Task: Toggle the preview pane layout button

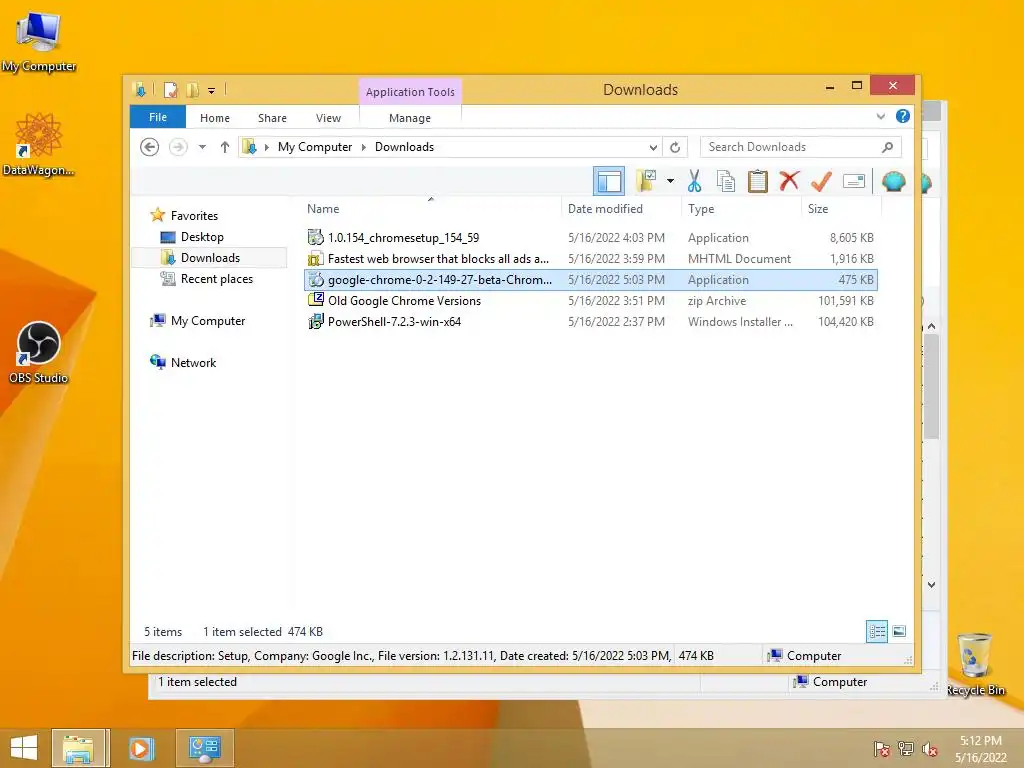Action: 609,181
